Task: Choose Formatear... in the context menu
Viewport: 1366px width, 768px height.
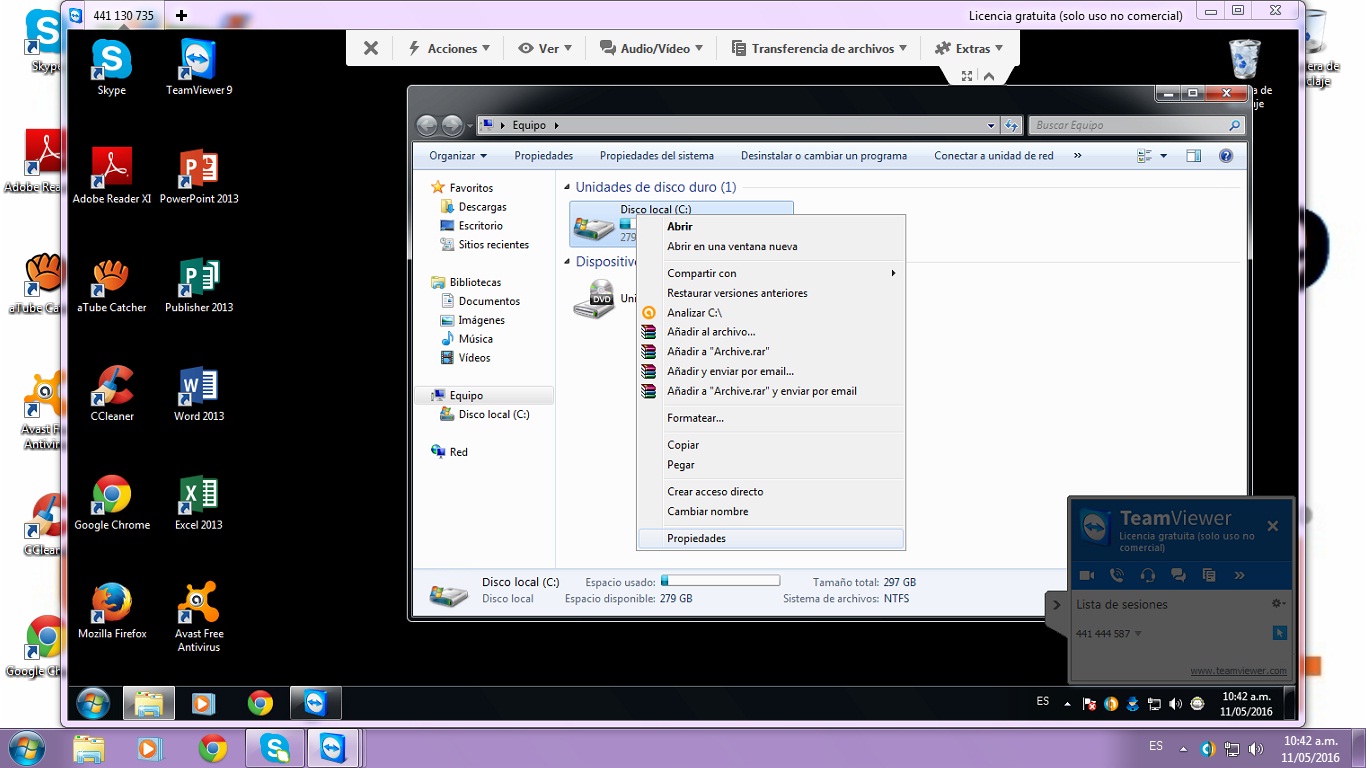Action: click(770, 418)
